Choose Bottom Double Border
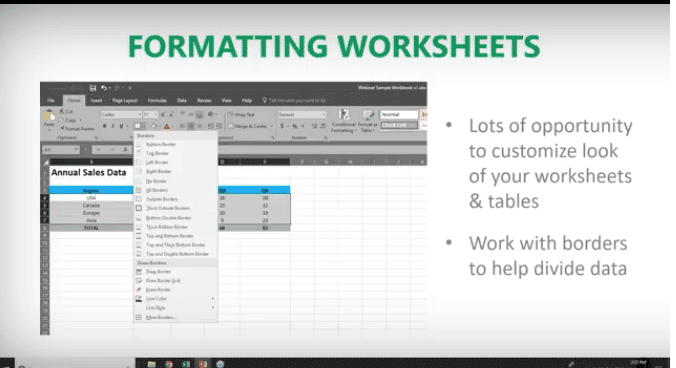 coord(175,218)
